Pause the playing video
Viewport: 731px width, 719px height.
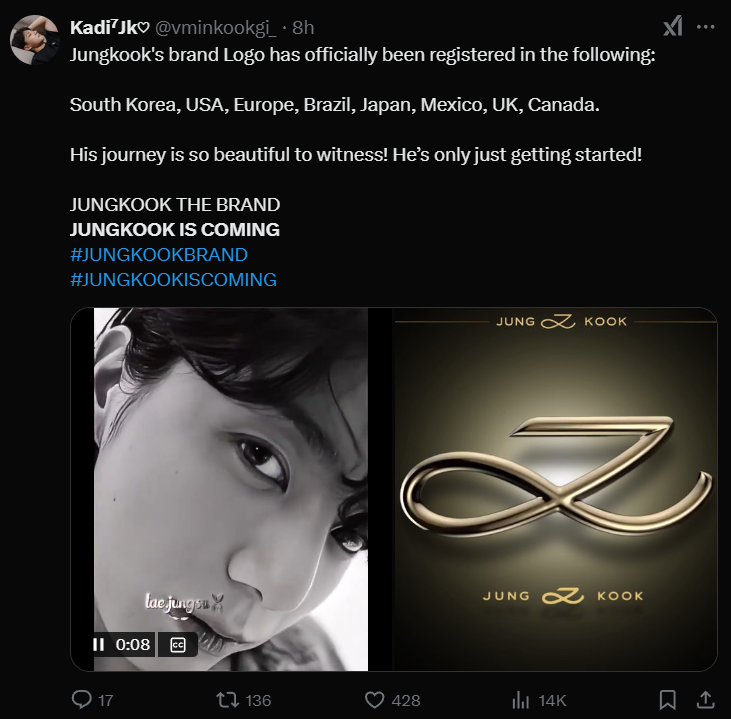click(x=98, y=645)
